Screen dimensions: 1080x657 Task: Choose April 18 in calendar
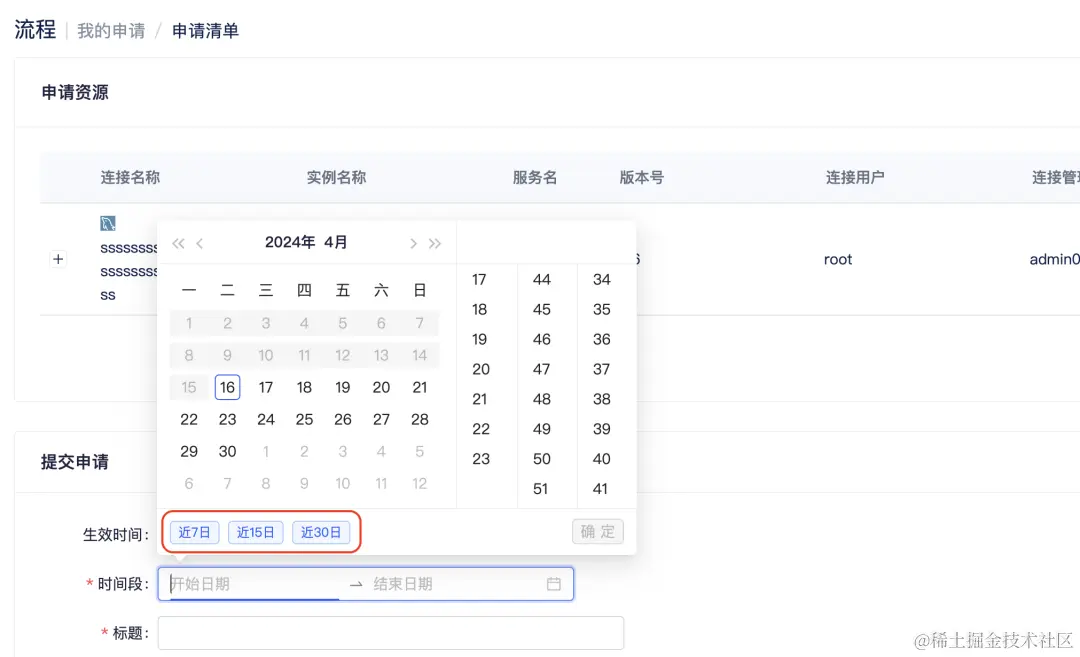click(x=304, y=387)
